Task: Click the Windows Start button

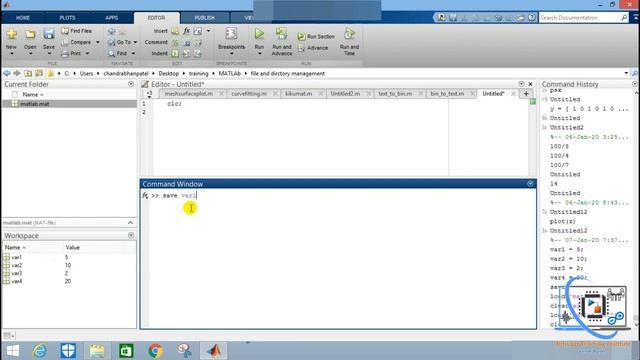Action: [13, 350]
